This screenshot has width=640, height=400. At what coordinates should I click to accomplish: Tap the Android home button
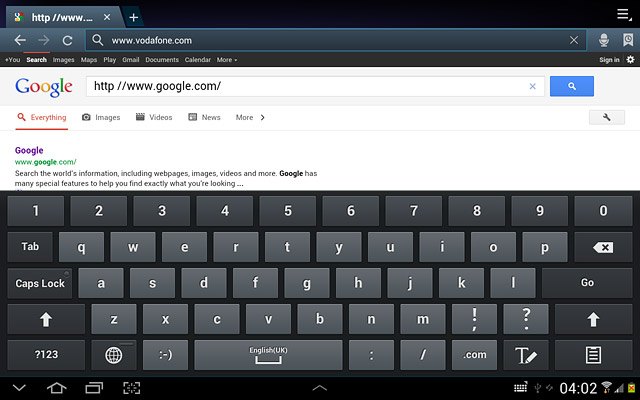pos(56,388)
